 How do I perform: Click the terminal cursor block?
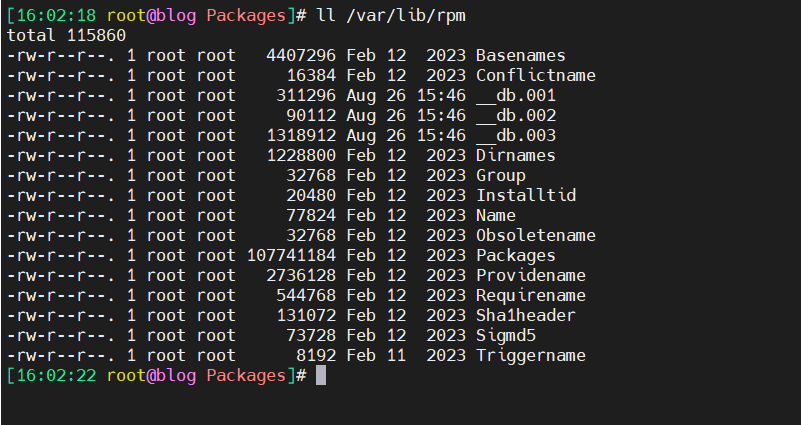point(321,376)
